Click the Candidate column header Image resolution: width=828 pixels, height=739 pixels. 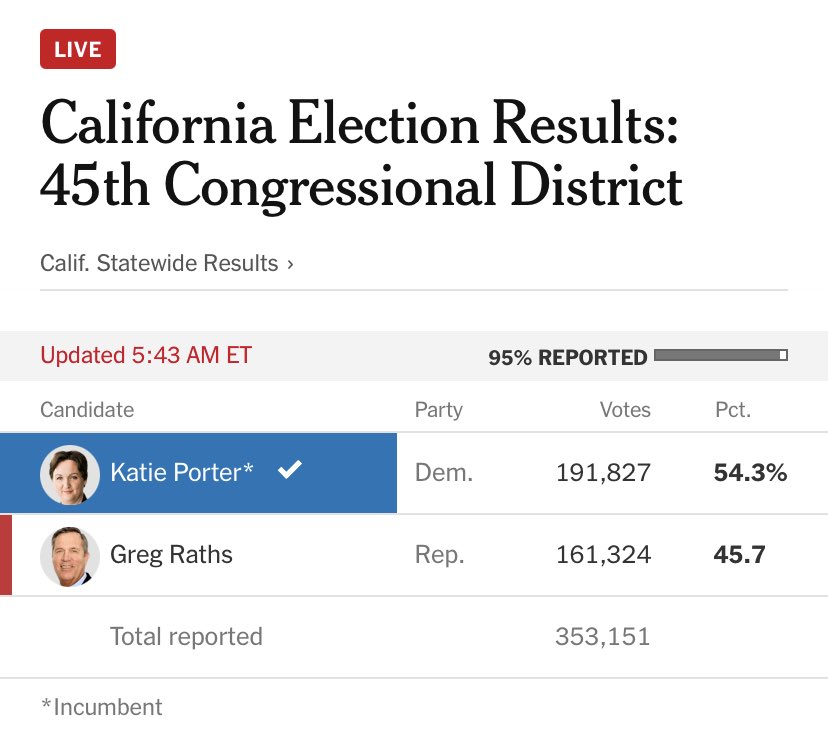coord(87,410)
